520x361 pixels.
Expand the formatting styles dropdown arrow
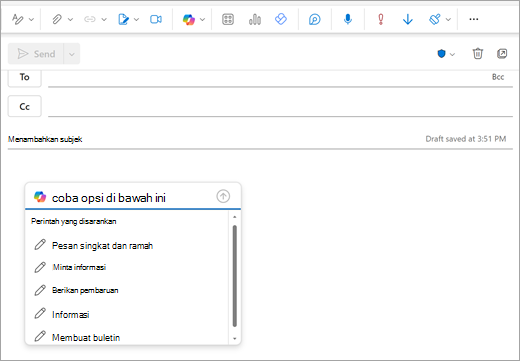pos(31,20)
